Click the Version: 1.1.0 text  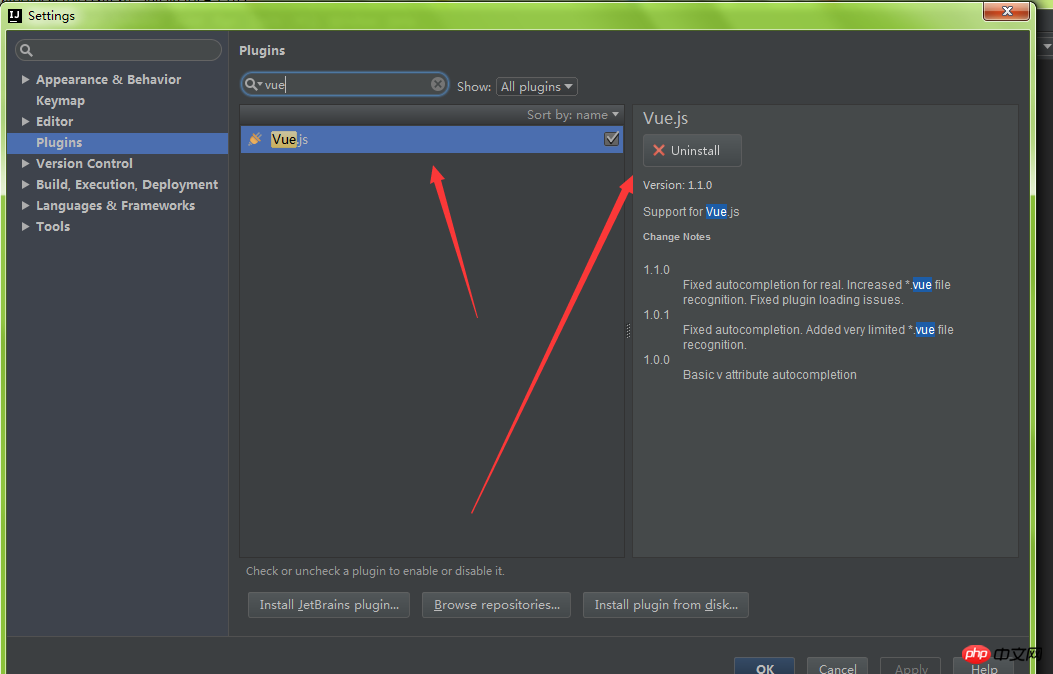click(x=678, y=185)
